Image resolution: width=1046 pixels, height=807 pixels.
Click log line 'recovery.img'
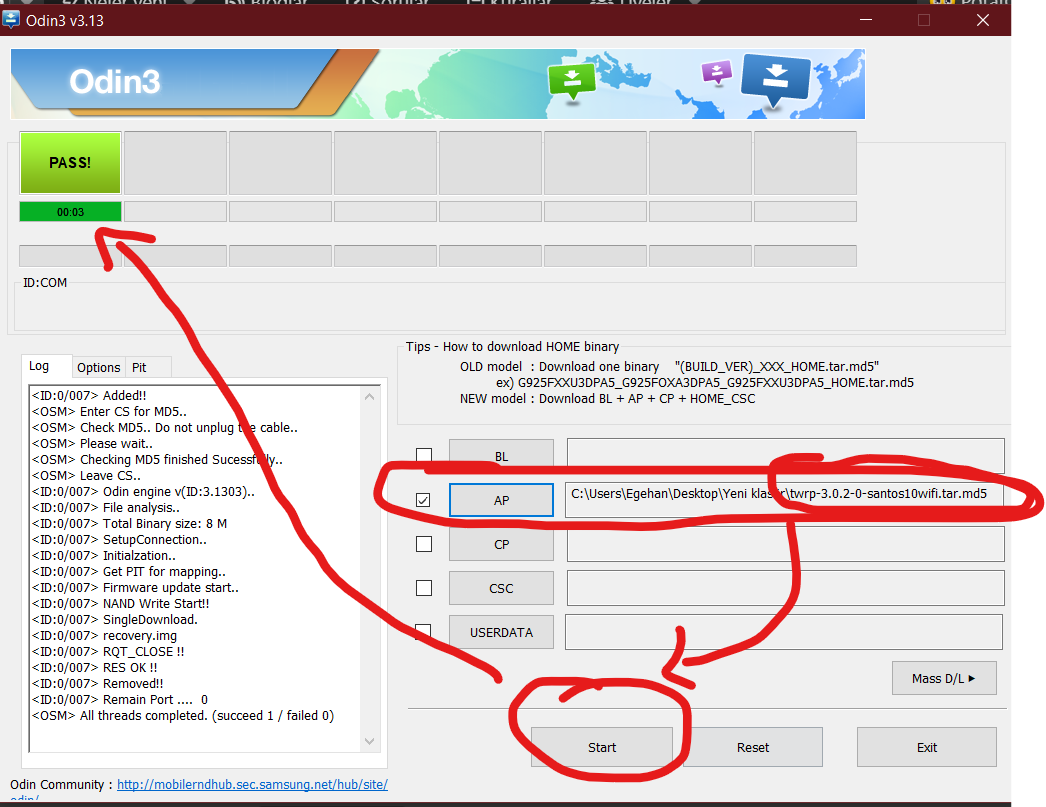click(x=105, y=636)
